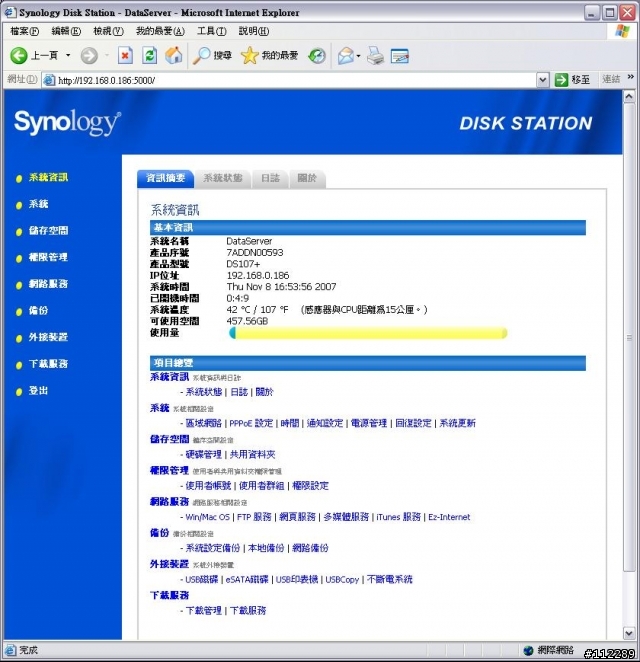The image size is (640, 662).
Task: Open the 下載管理 link
Action: 203,610
